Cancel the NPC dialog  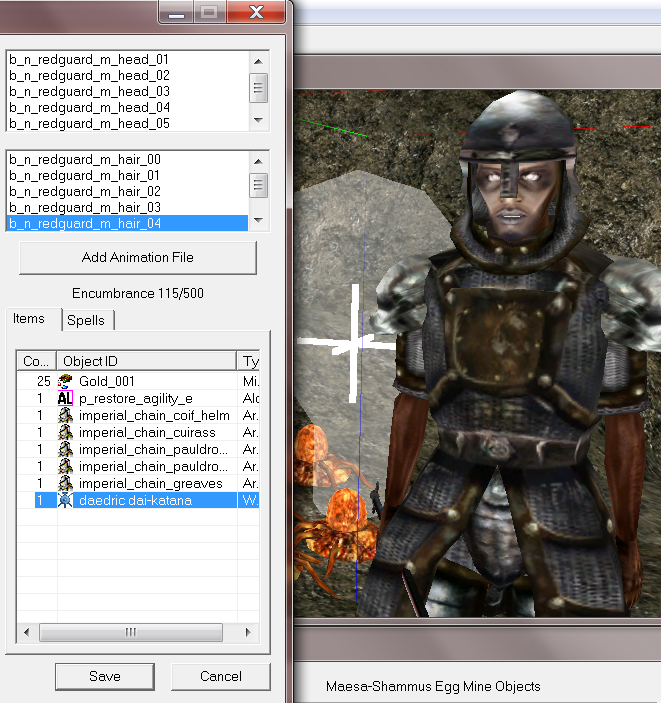pos(221,676)
